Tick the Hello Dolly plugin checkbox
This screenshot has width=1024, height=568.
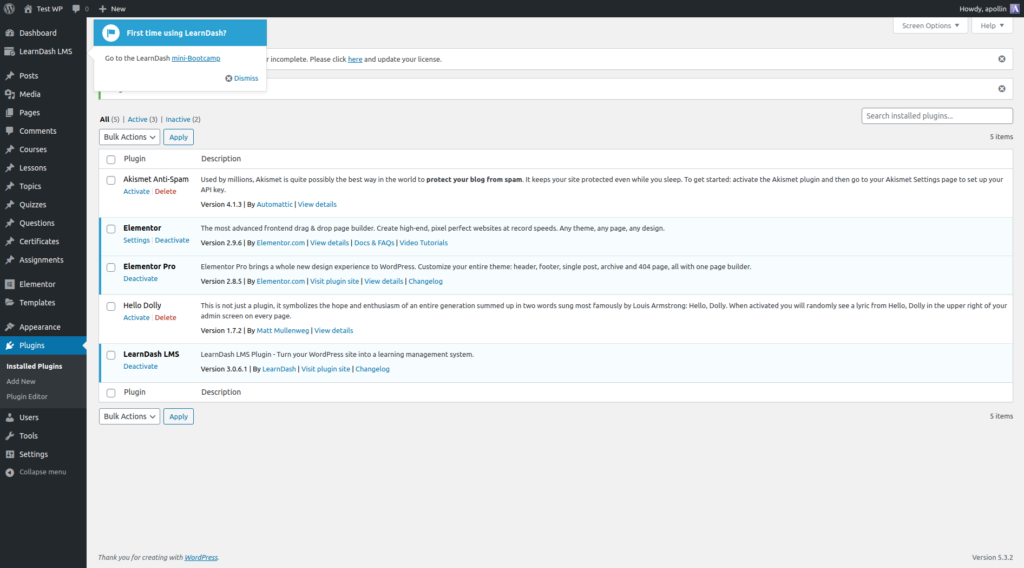click(x=111, y=306)
